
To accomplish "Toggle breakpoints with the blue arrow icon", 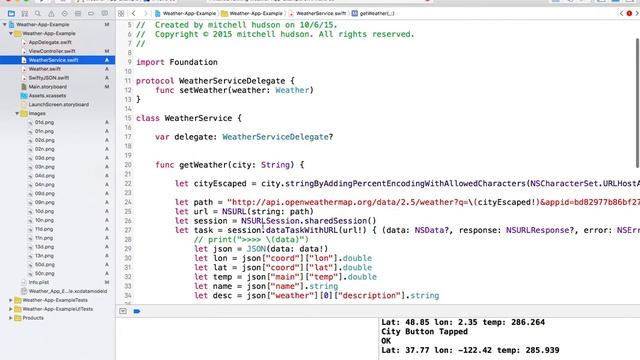I will tap(137, 311).
